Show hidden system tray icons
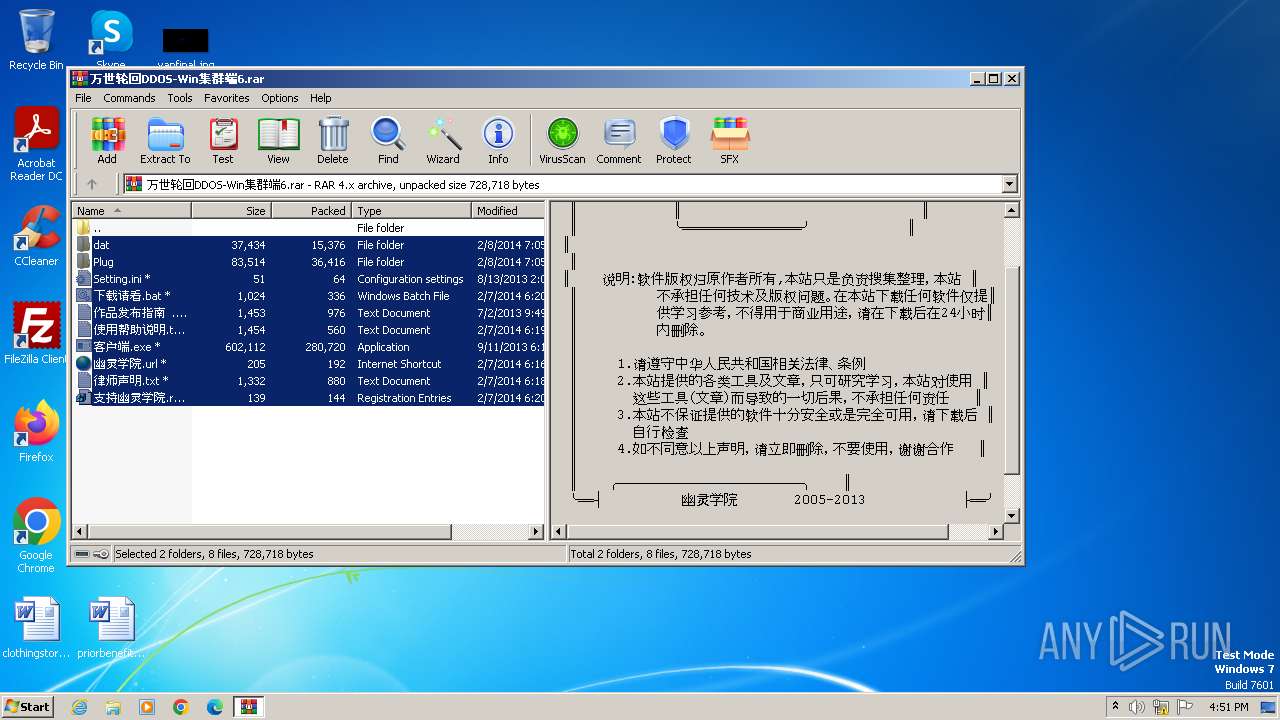1280x720 pixels. [x=1115, y=707]
